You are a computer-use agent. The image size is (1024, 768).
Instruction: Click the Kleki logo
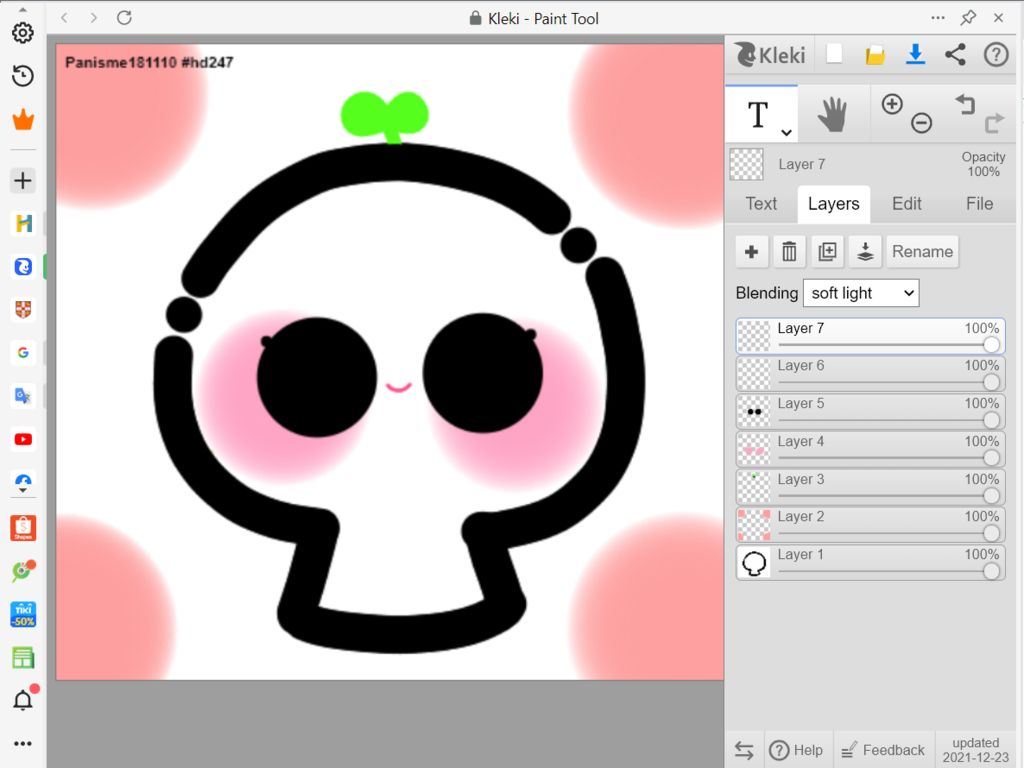(x=771, y=55)
